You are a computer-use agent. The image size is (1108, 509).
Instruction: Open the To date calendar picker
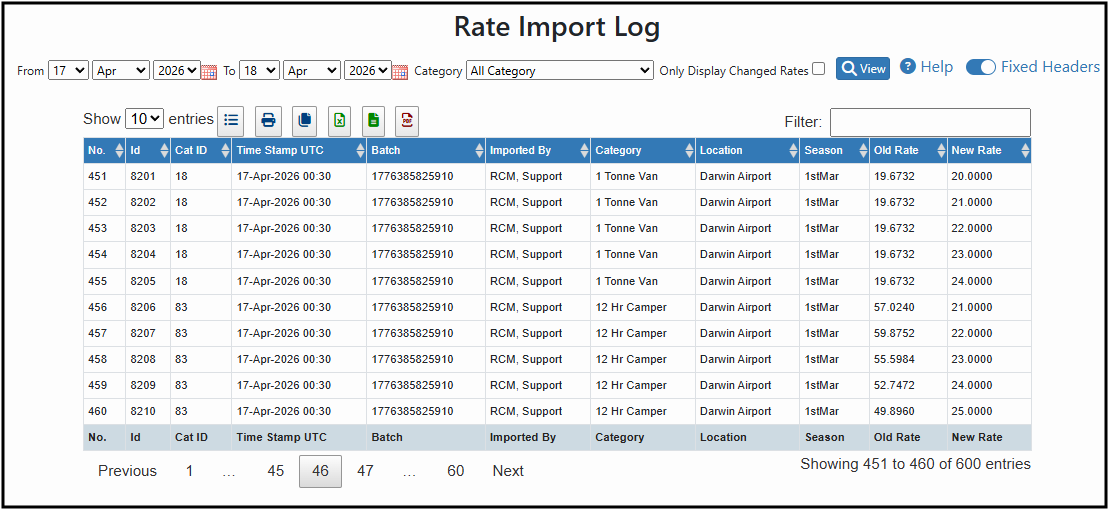coord(400,71)
